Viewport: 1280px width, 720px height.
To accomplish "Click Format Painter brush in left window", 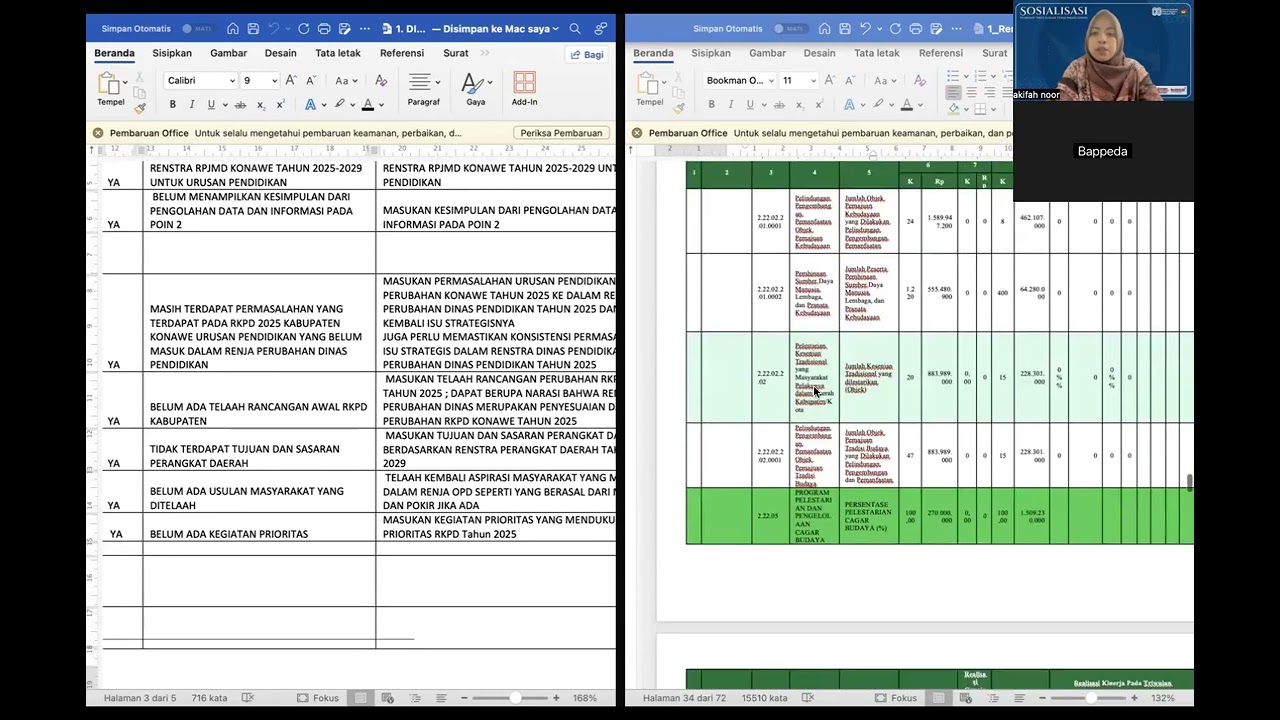I will tap(139, 108).
